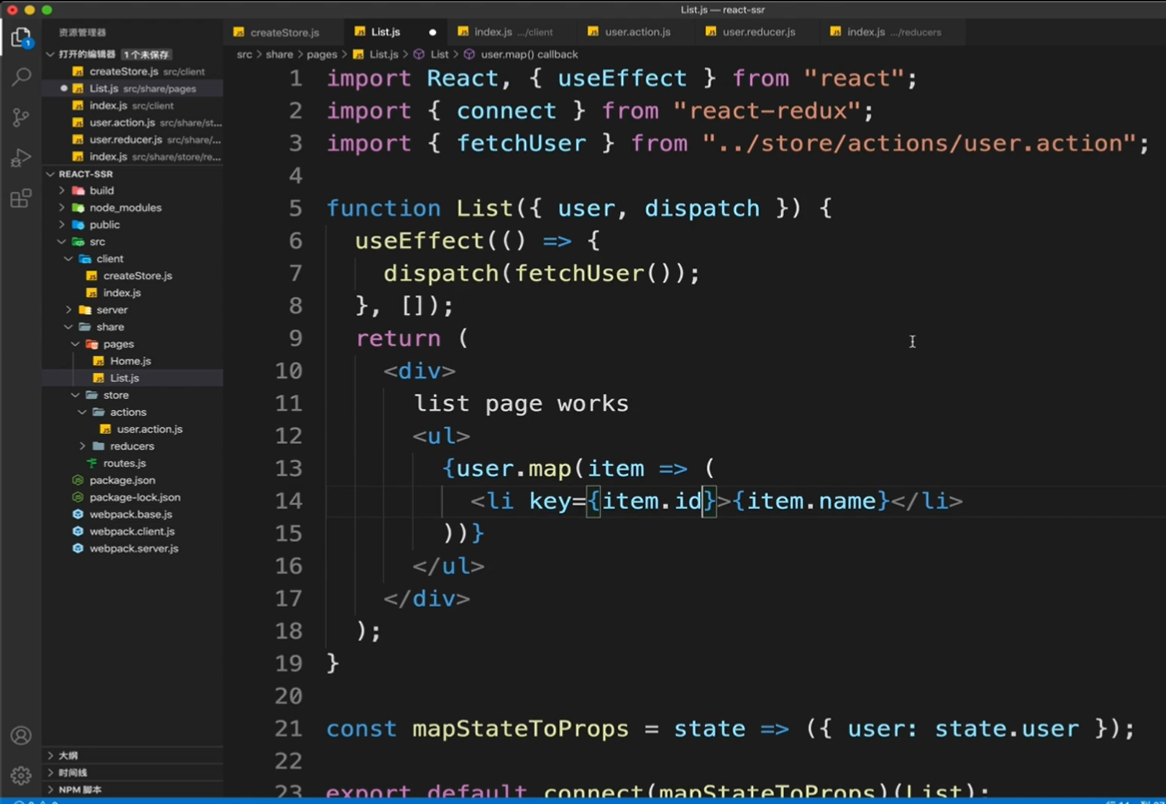Screen dimensions: 1166x804
Task: Click the share breadcrumb segment
Action: point(279,54)
